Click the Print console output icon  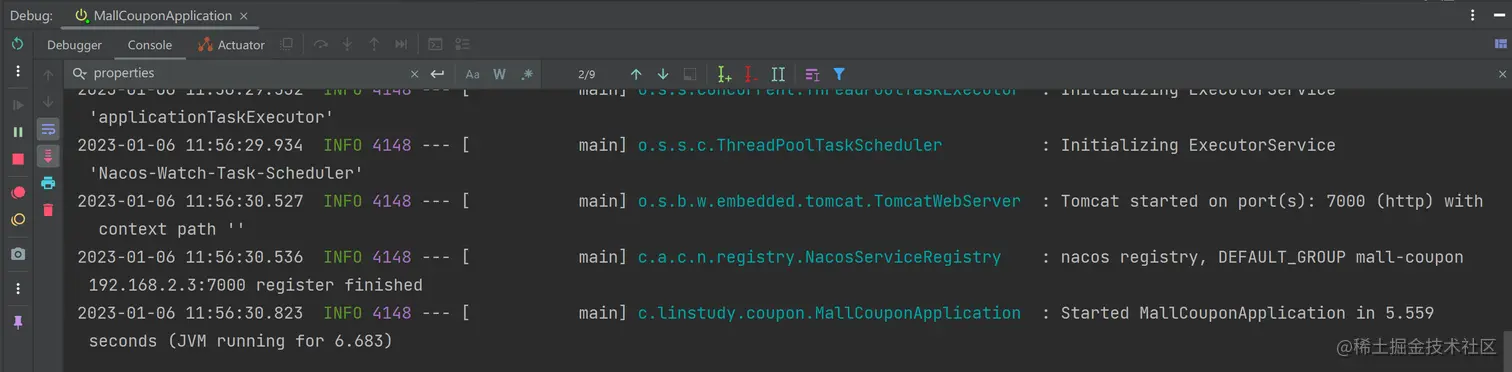pyautogui.click(x=48, y=183)
